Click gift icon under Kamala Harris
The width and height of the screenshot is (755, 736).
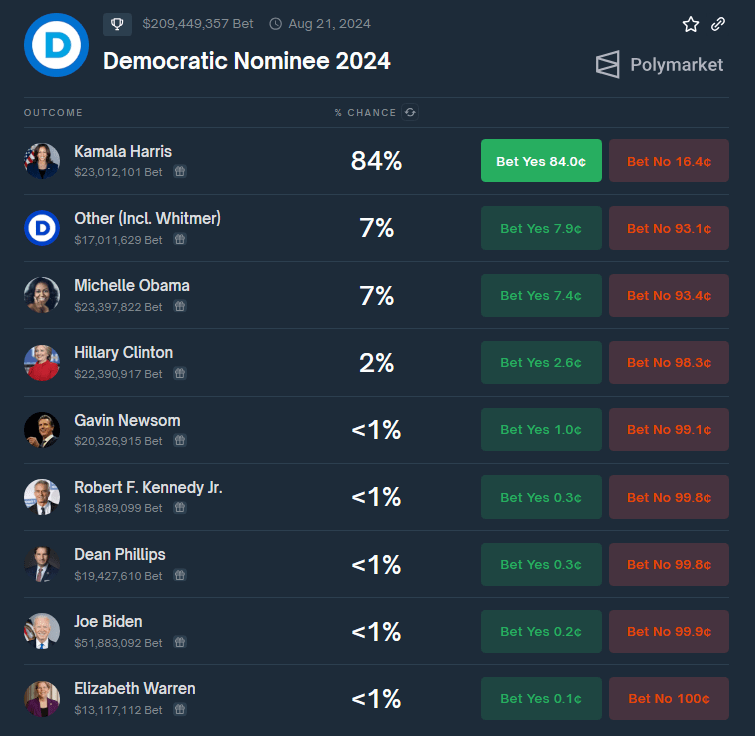tap(180, 172)
